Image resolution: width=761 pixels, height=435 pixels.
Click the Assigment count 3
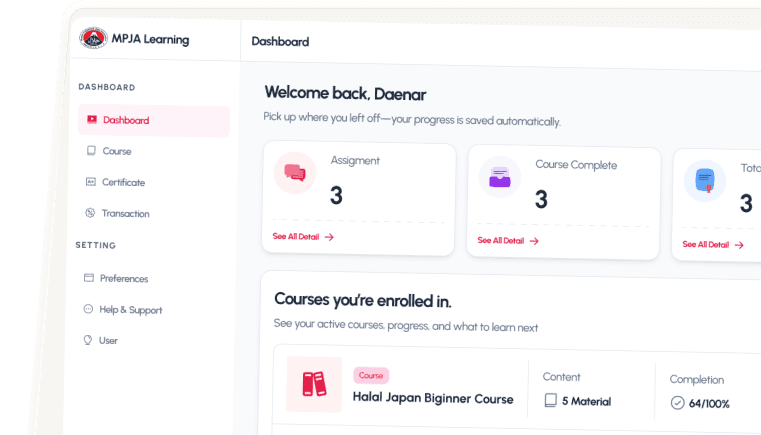336,195
